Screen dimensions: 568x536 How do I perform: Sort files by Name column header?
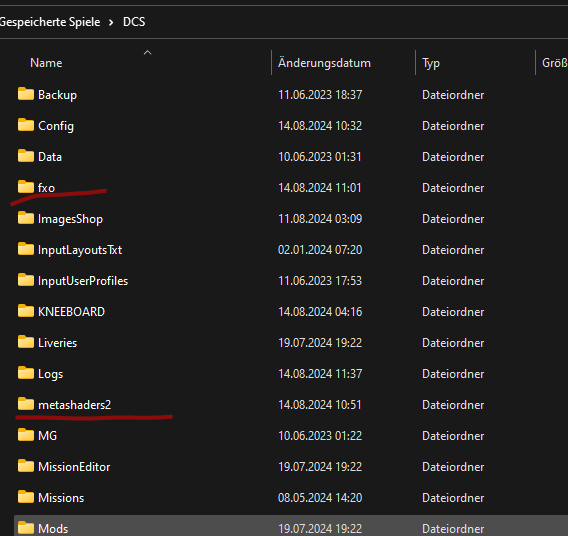click(x=46, y=63)
